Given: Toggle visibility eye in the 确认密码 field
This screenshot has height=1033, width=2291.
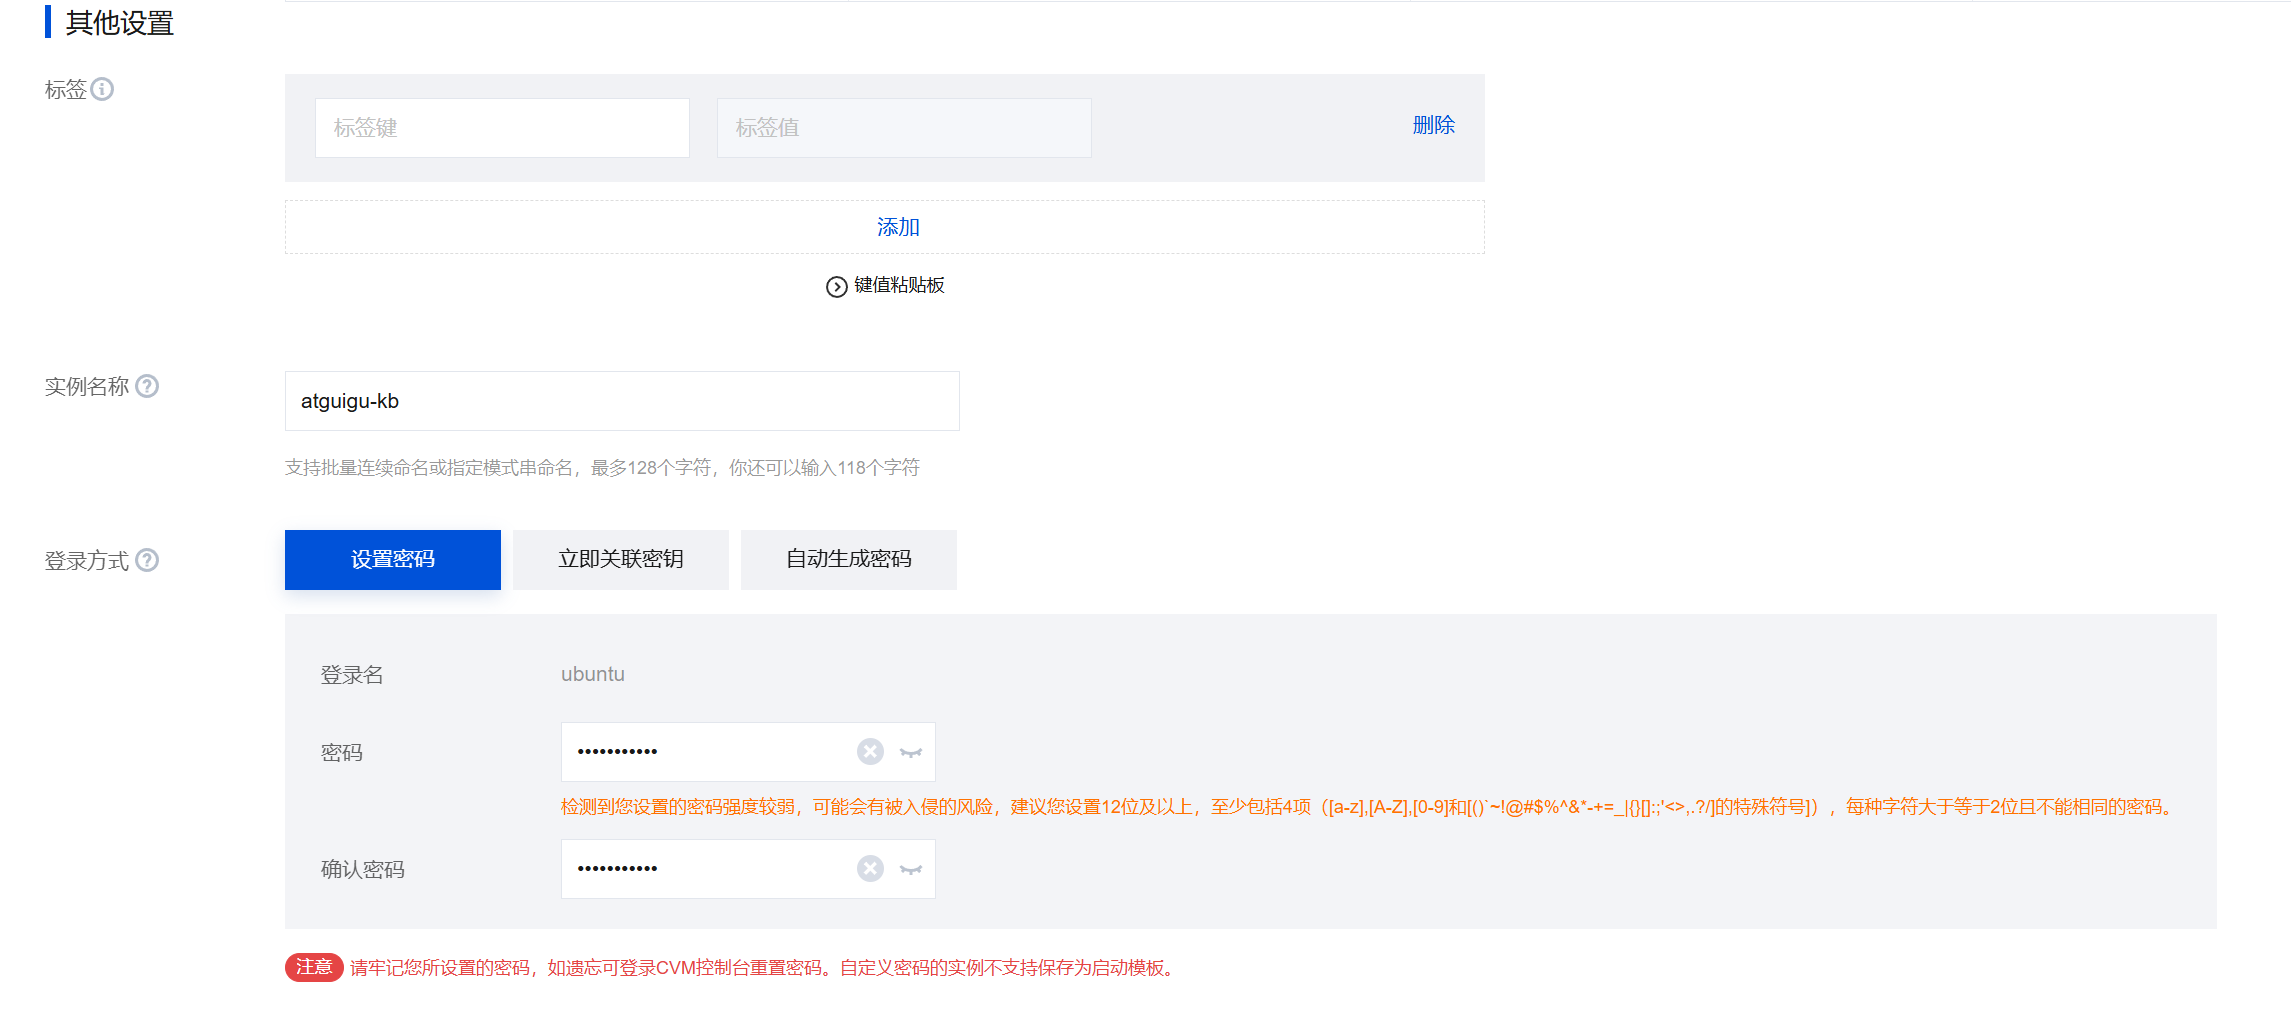Looking at the screenshot, I should pyautogui.click(x=910, y=869).
